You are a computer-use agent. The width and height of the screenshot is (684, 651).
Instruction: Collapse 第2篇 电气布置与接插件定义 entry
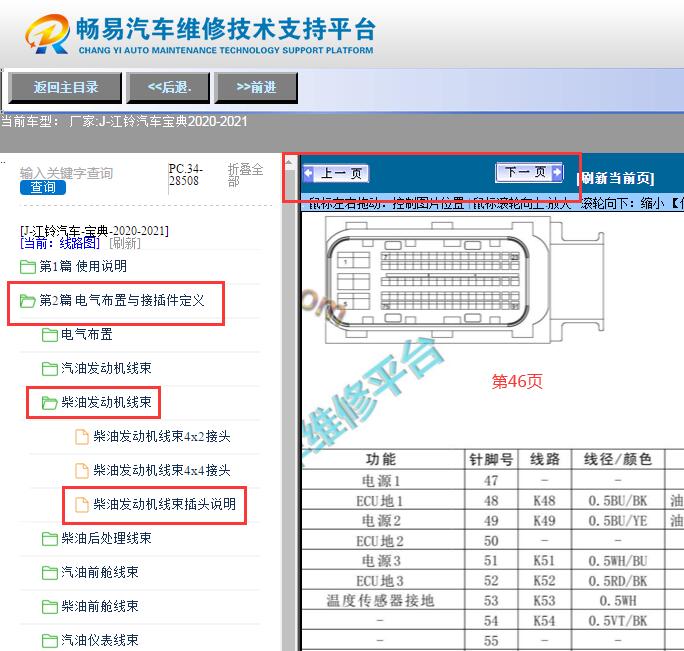(x=122, y=300)
